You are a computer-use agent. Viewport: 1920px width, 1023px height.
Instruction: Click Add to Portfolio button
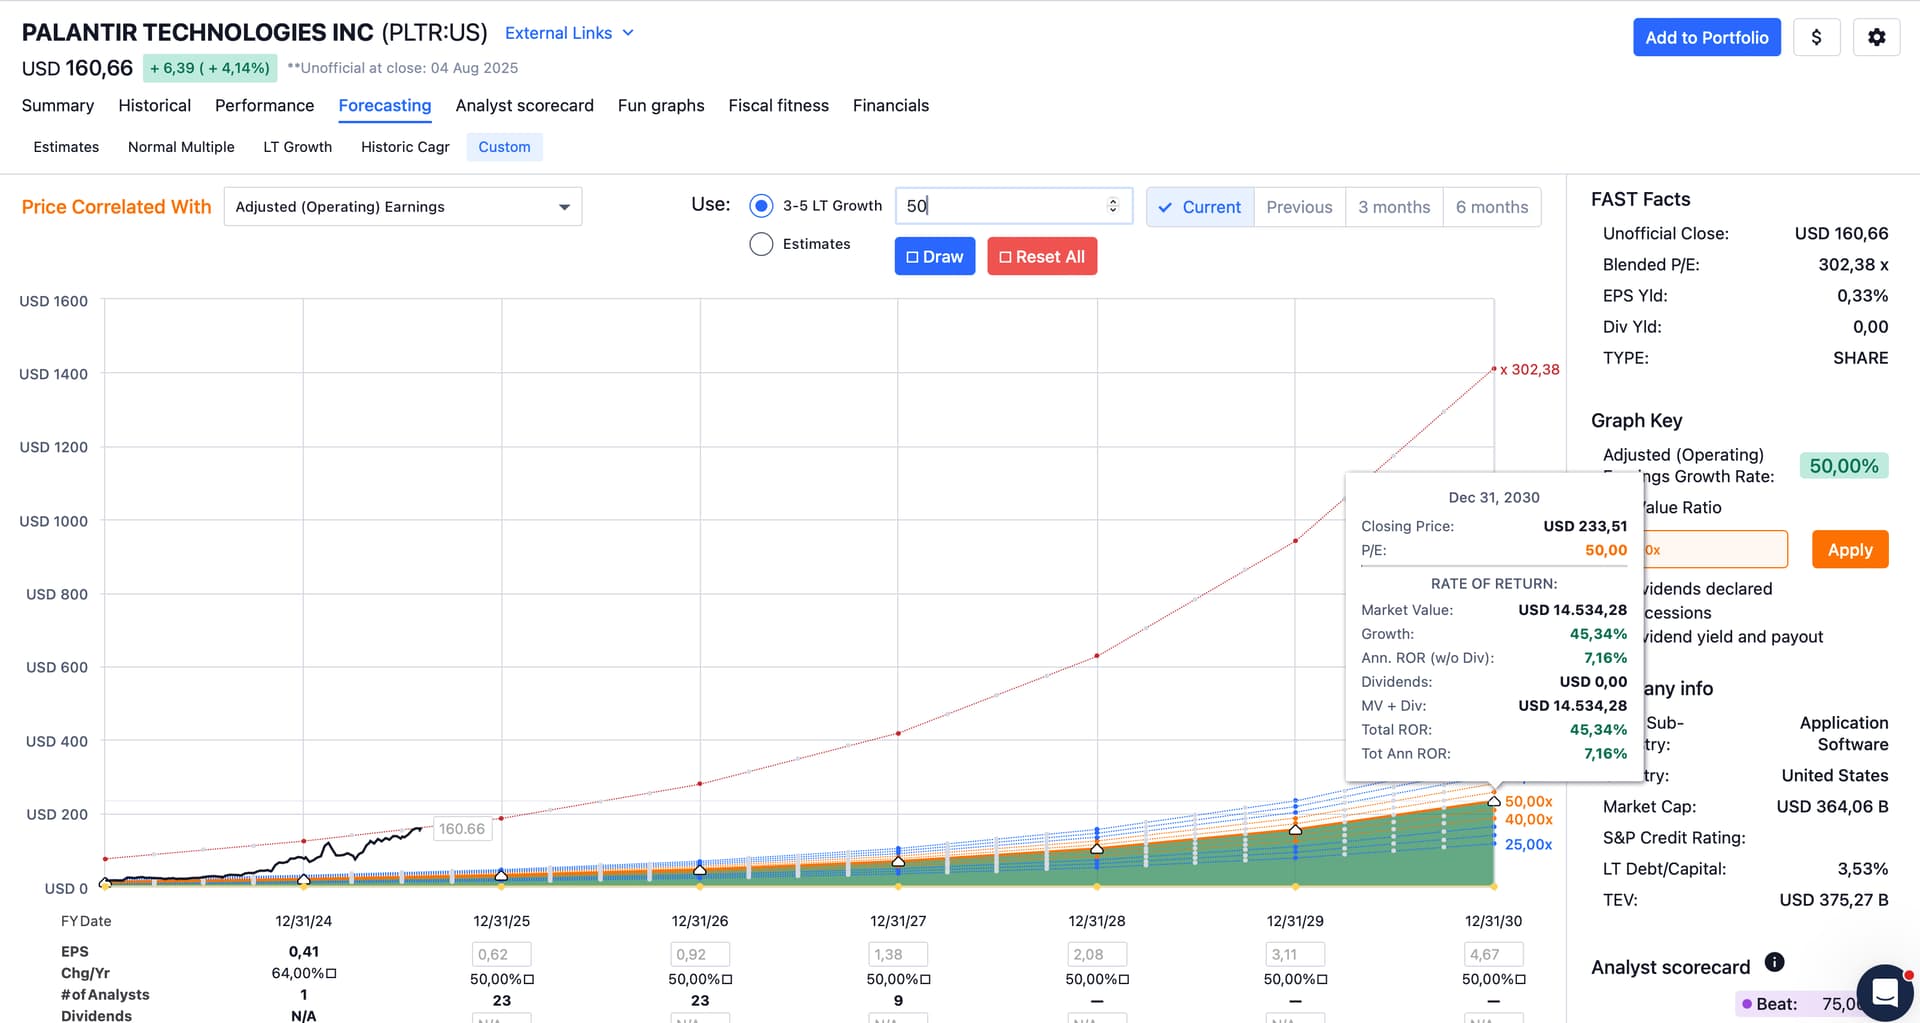coord(1706,37)
